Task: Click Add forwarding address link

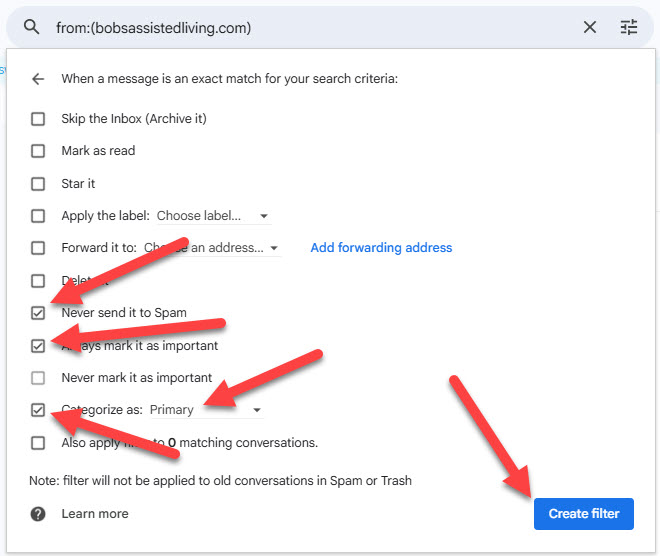Action: pyautogui.click(x=381, y=248)
